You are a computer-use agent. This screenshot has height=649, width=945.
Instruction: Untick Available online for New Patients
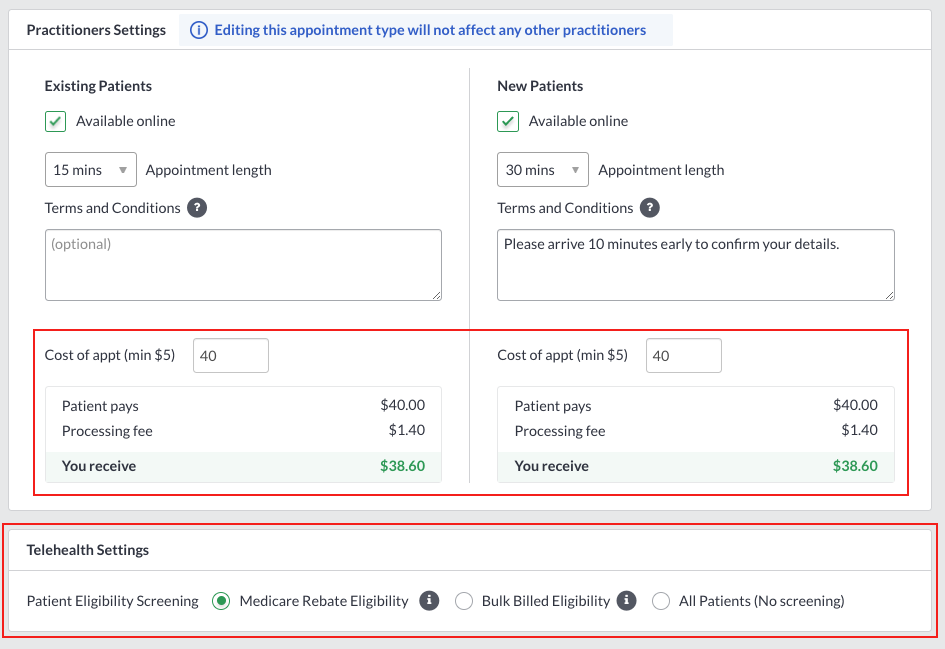[x=508, y=121]
